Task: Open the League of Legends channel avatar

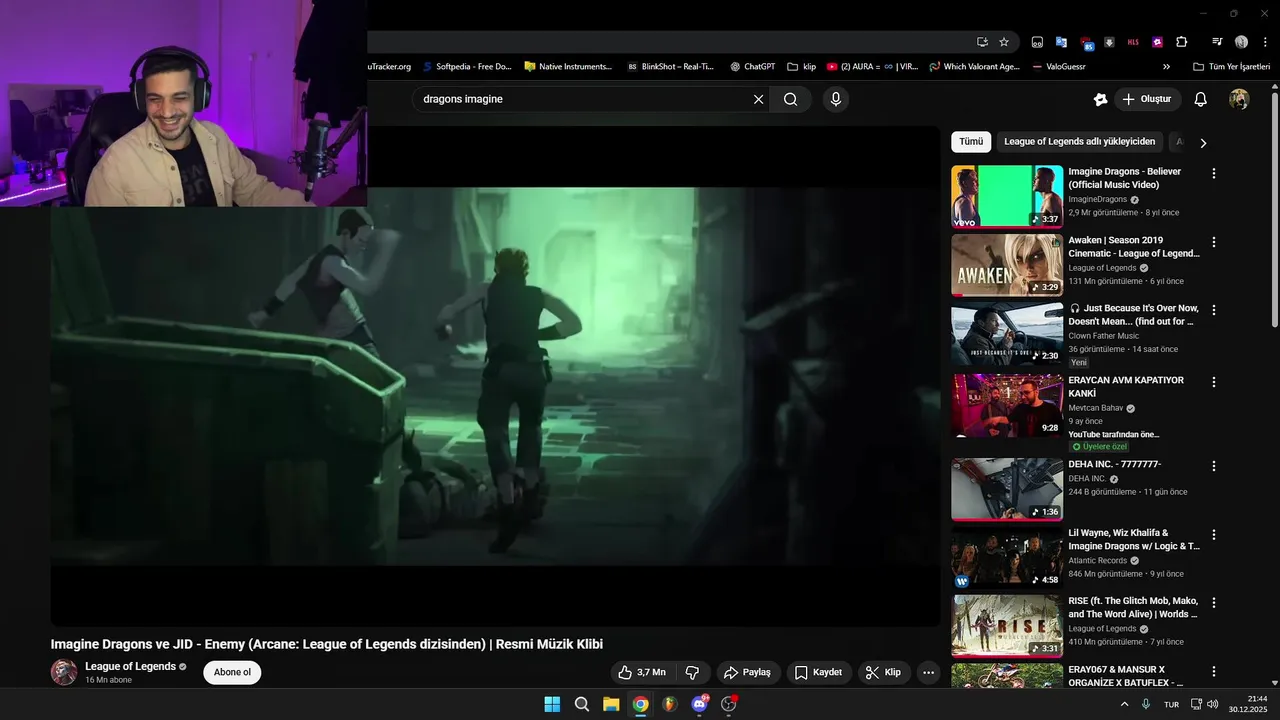Action: click(x=64, y=672)
